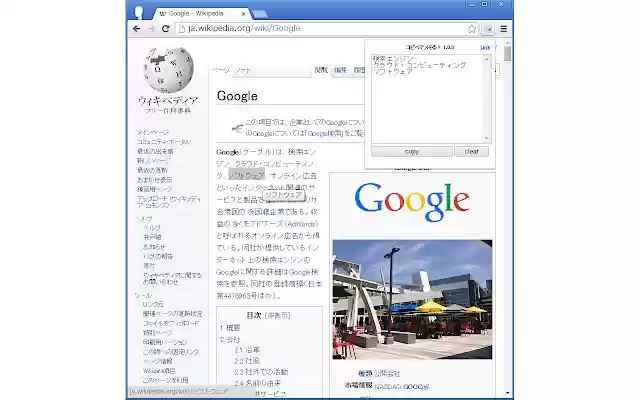
Task: Click inside the popup memo text area
Action: [x=427, y=99]
